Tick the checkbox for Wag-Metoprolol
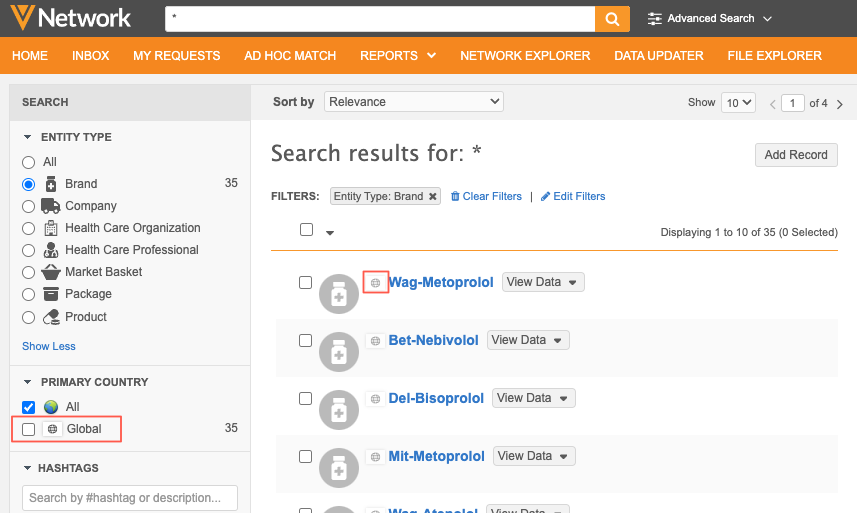This screenshot has width=857, height=513. [306, 282]
